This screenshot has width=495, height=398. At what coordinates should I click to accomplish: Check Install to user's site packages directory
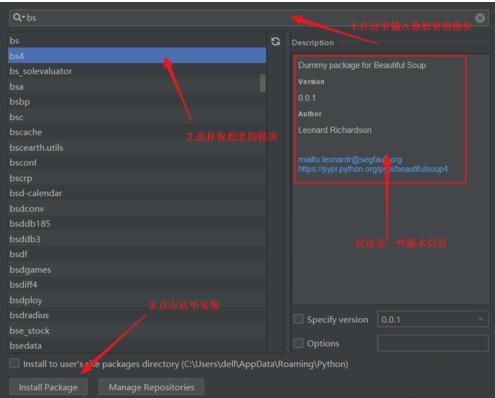click(x=14, y=363)
